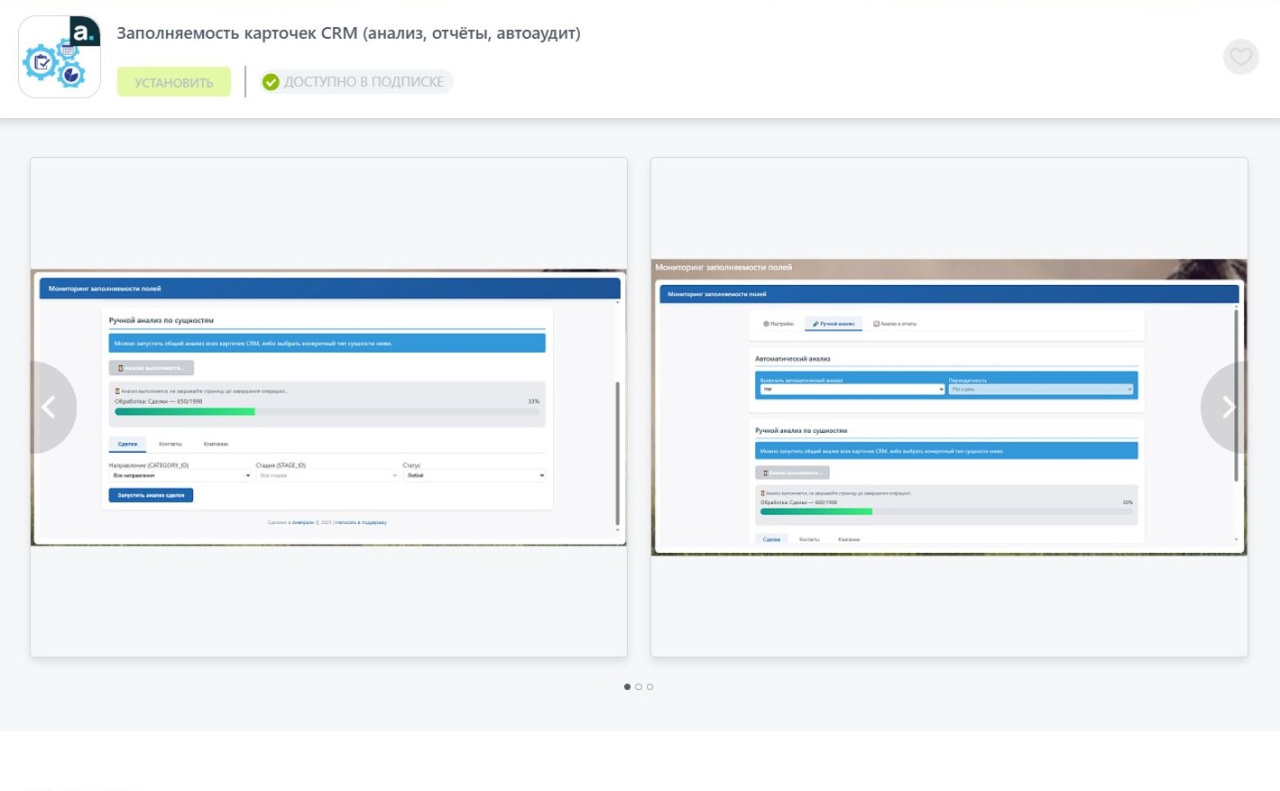The height and width of the screenshot is (791, 1280).
Task: Open the Настройки gear tab in the right screenshot
Action: [x=778, y=324]
